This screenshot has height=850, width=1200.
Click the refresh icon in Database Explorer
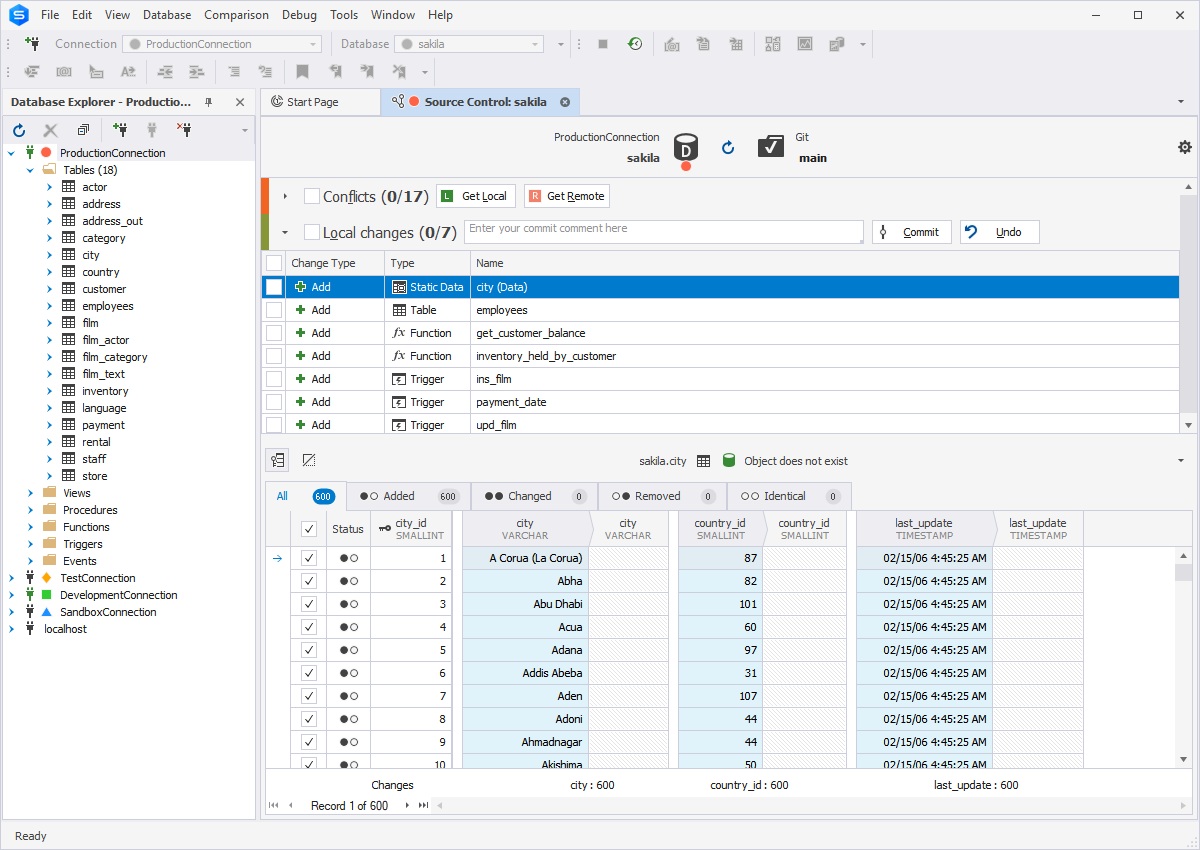click(19, 130)
